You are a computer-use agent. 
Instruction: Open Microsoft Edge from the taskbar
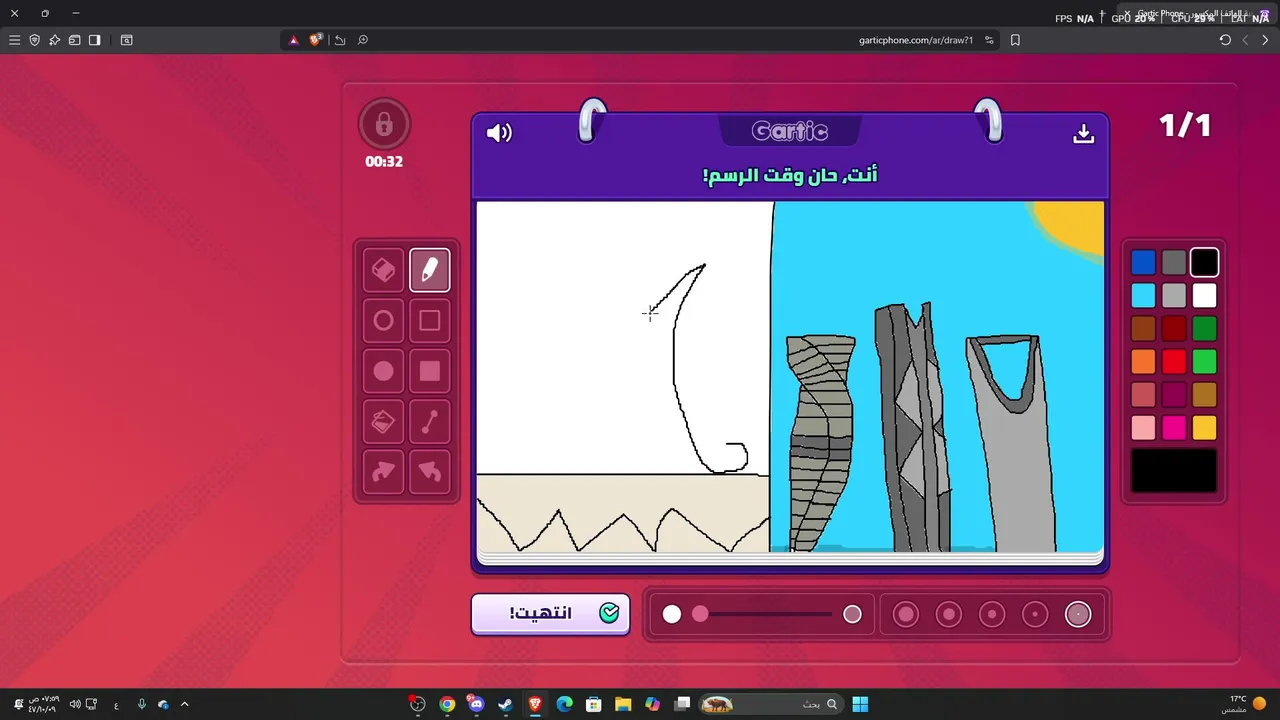click(564, 704)
